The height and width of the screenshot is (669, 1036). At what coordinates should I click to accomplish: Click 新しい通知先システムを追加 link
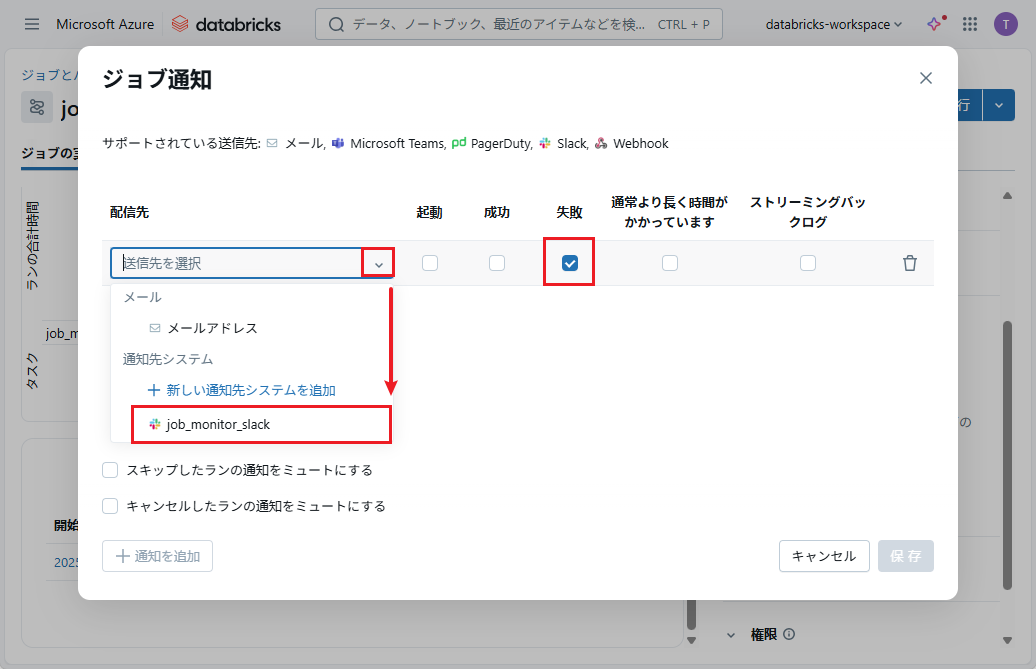250,390
